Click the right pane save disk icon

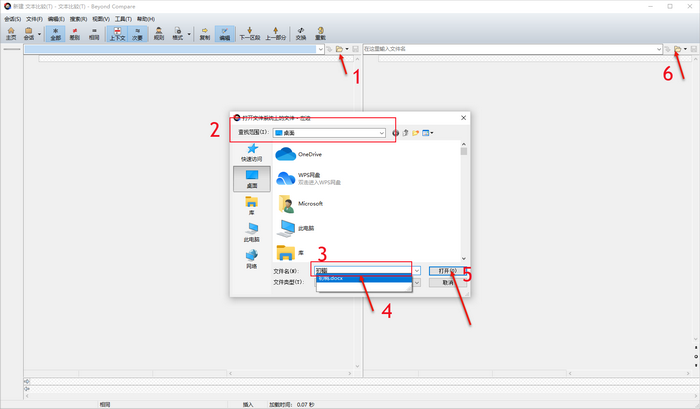pos(694,49)
